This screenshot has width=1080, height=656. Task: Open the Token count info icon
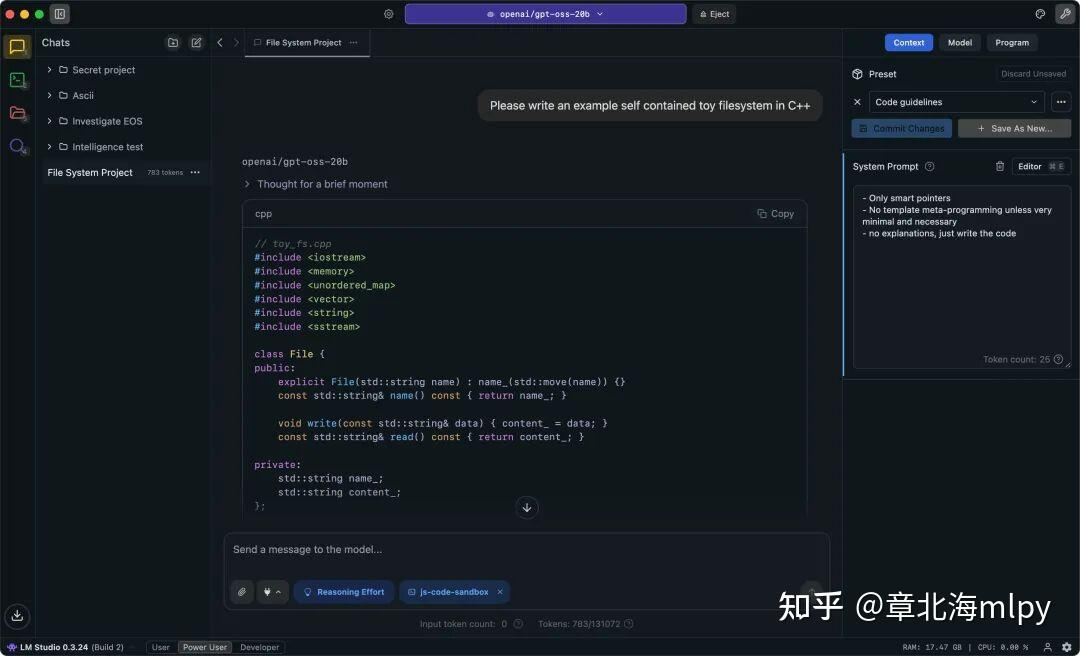[x=1058, y=359]
